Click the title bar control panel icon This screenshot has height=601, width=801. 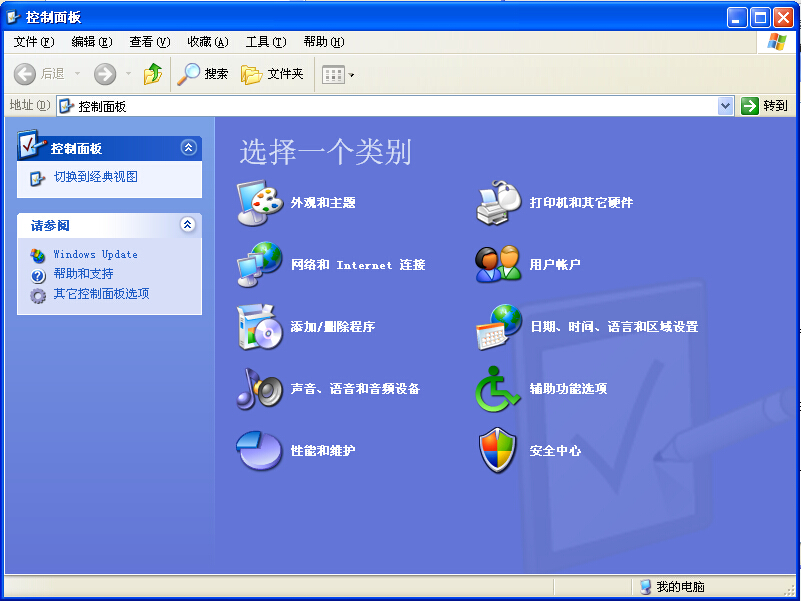(x=14, y=18)
